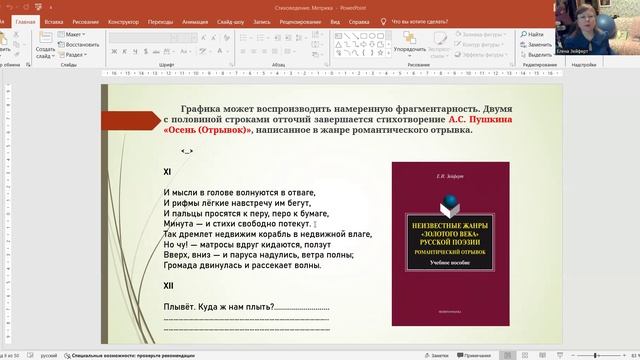Clear all formatting icon
This screenshot has height=360, width=640.
click(227, 38)
